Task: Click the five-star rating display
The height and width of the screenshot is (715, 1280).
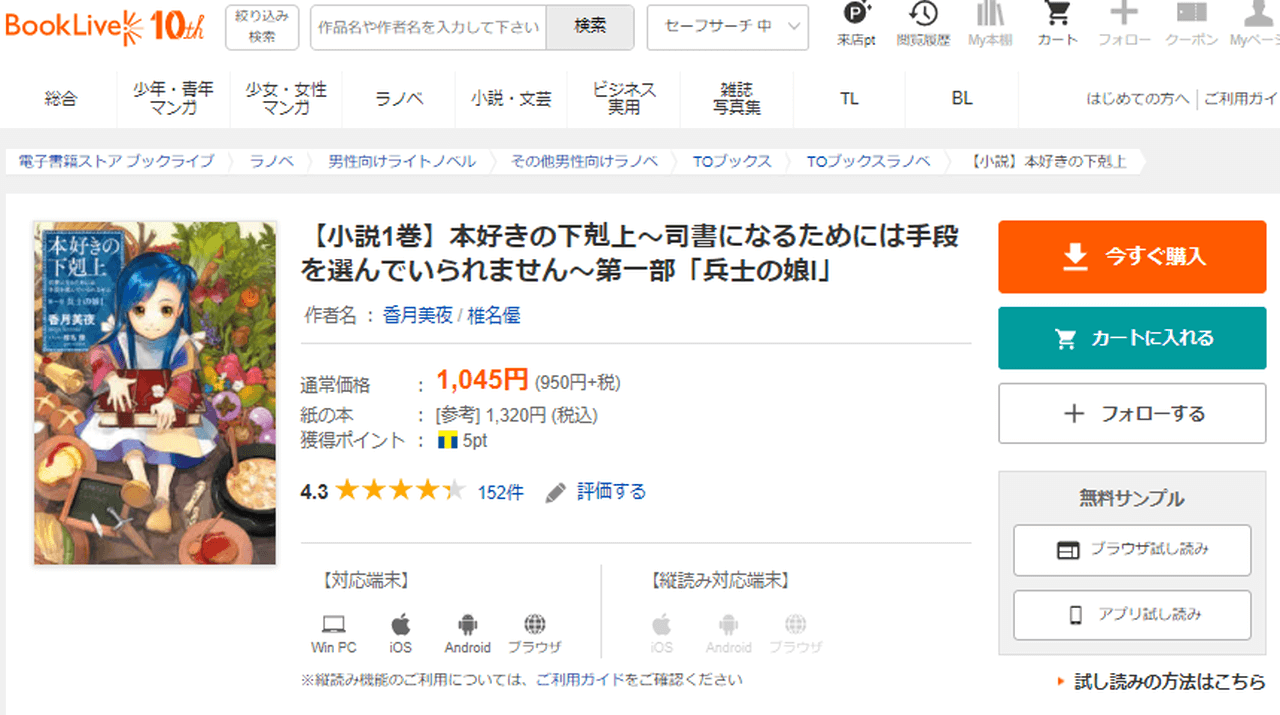Action: 400,491
